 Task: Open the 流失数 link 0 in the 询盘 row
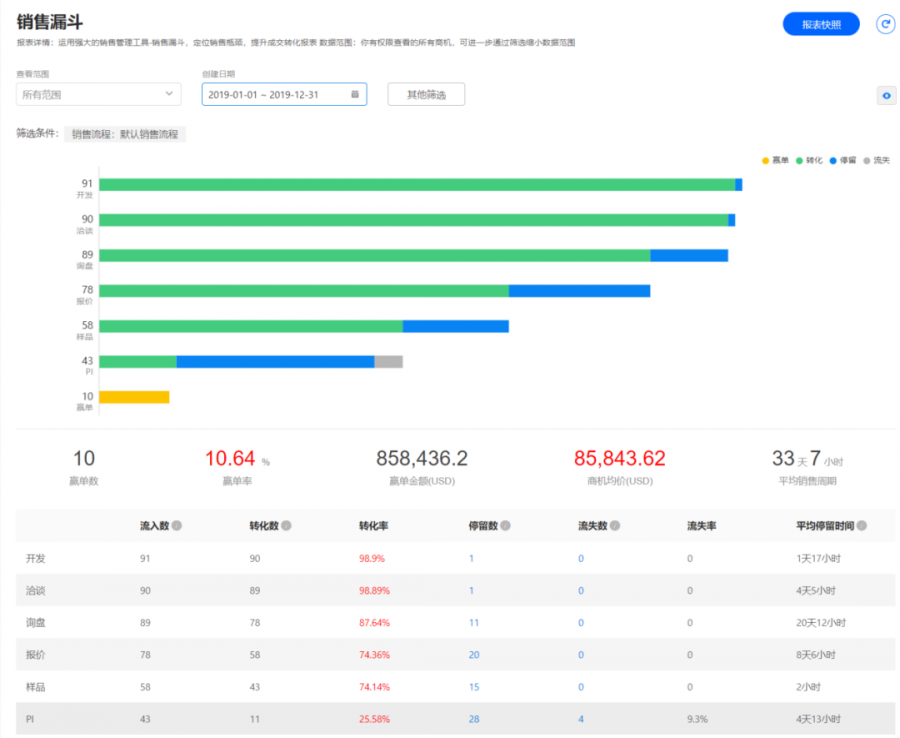pyautogui.click(x=581, y=623)
